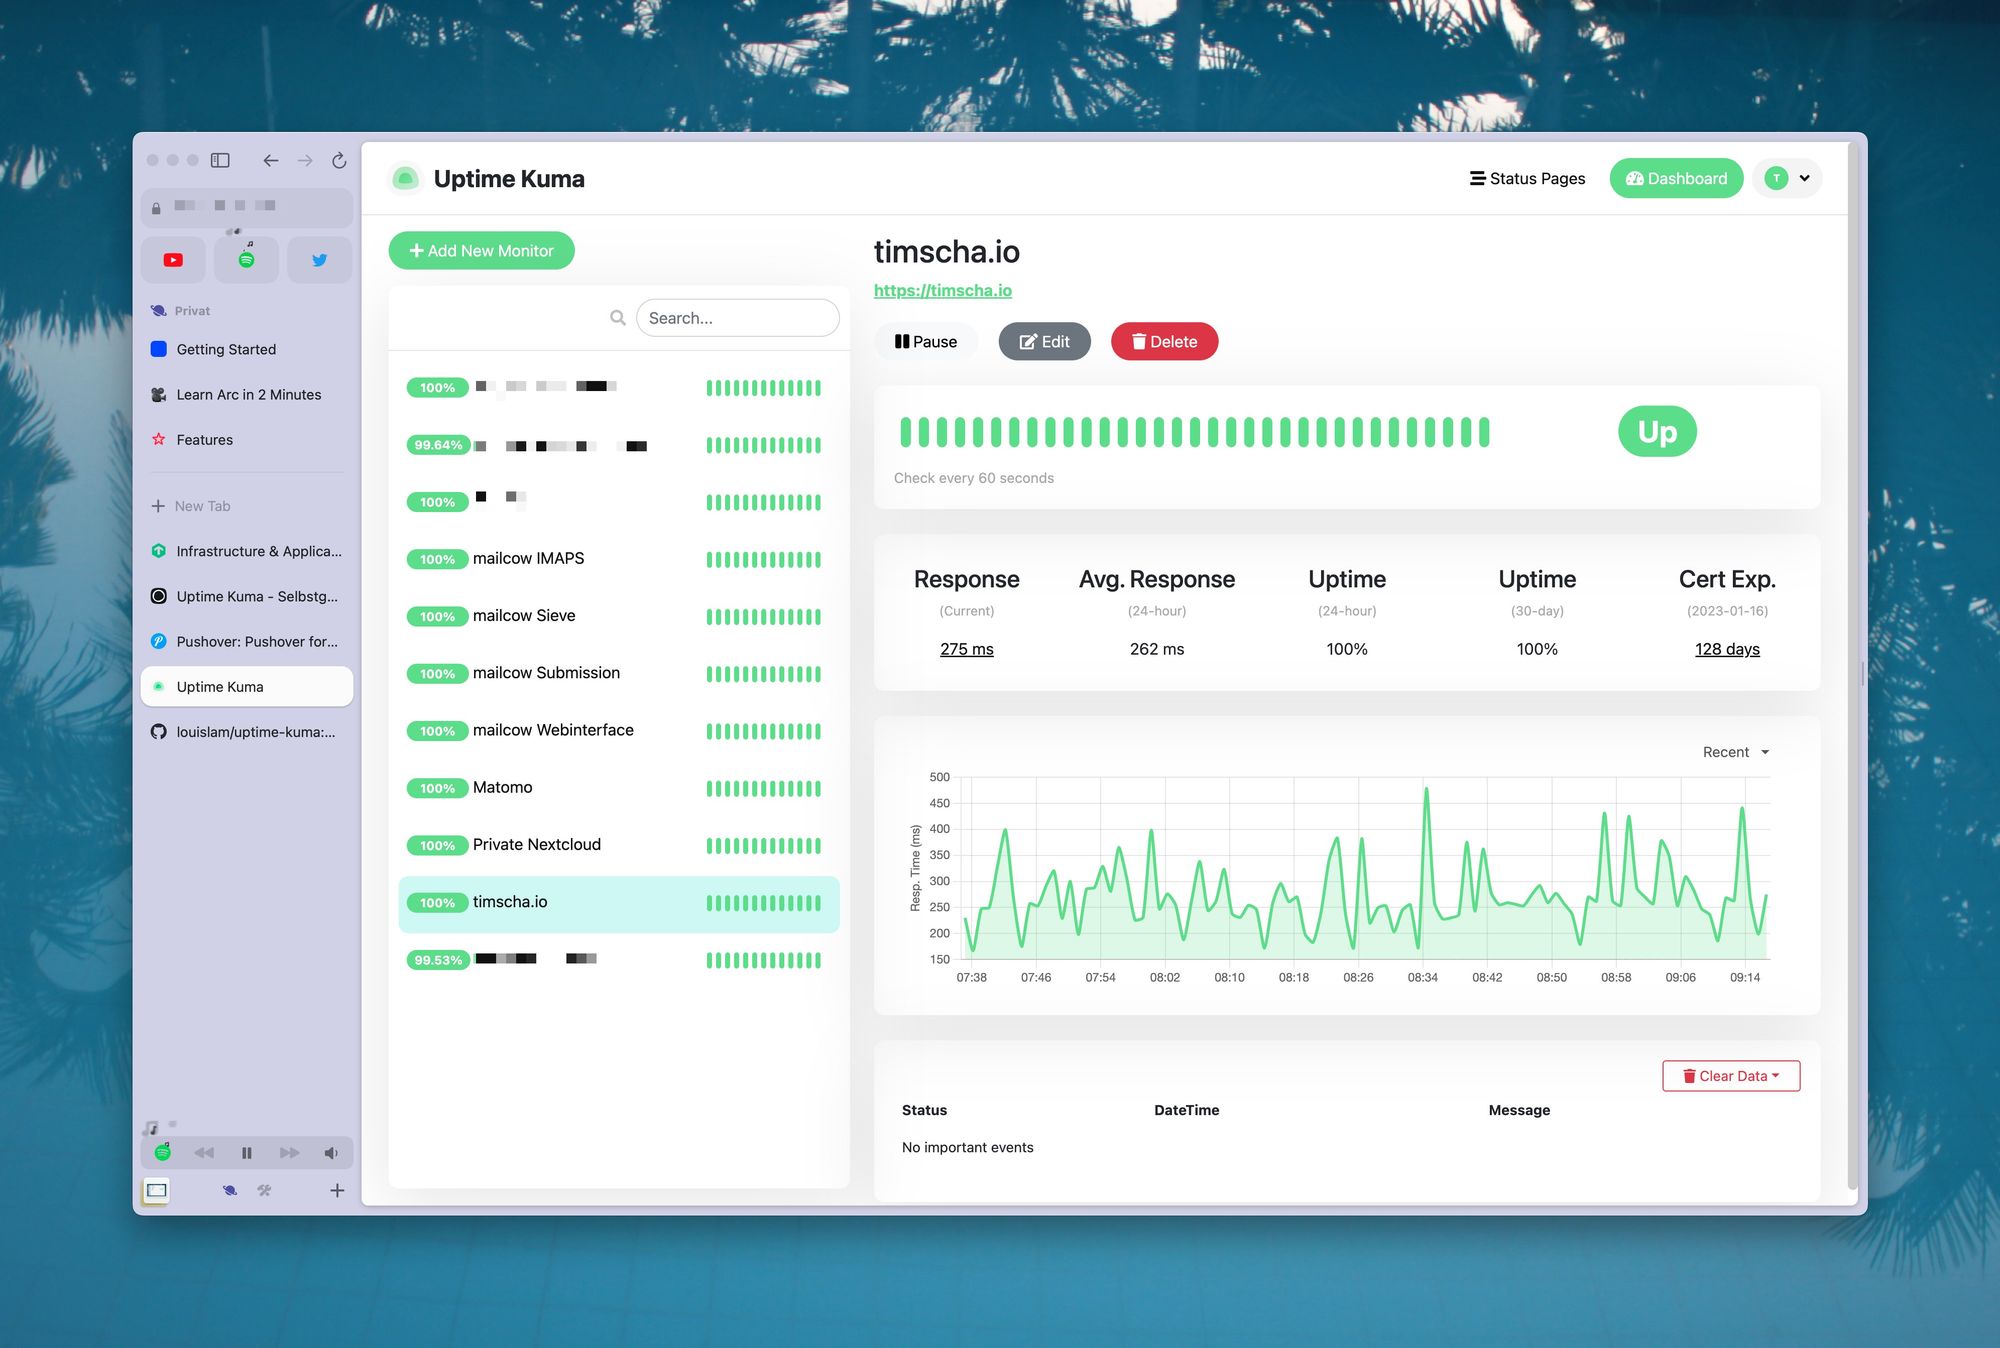Click the Spotify icon in mini player
The height and width of the screenshot is (1348, 2000).
point(162,1153)
